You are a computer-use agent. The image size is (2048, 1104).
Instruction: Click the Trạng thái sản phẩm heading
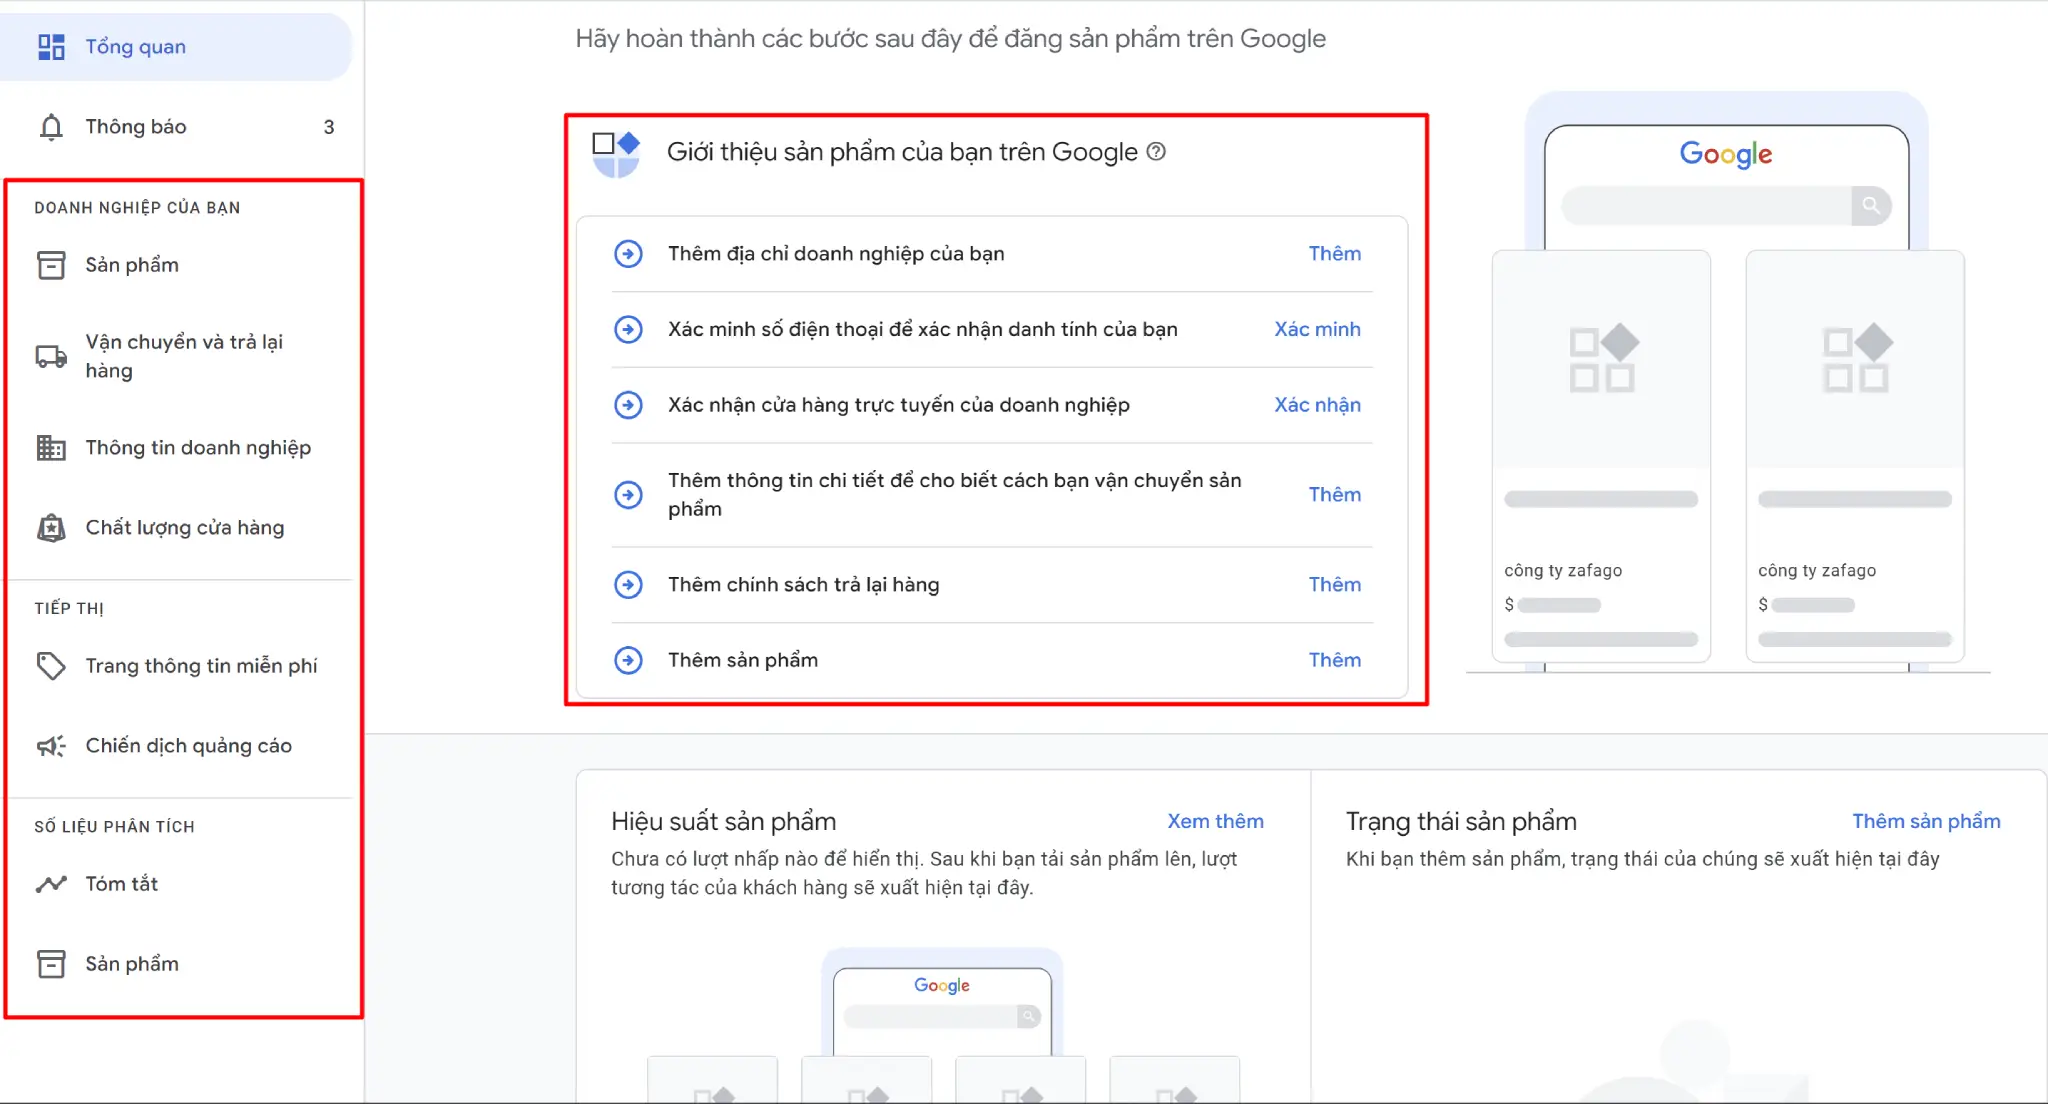click(1461, 821)
